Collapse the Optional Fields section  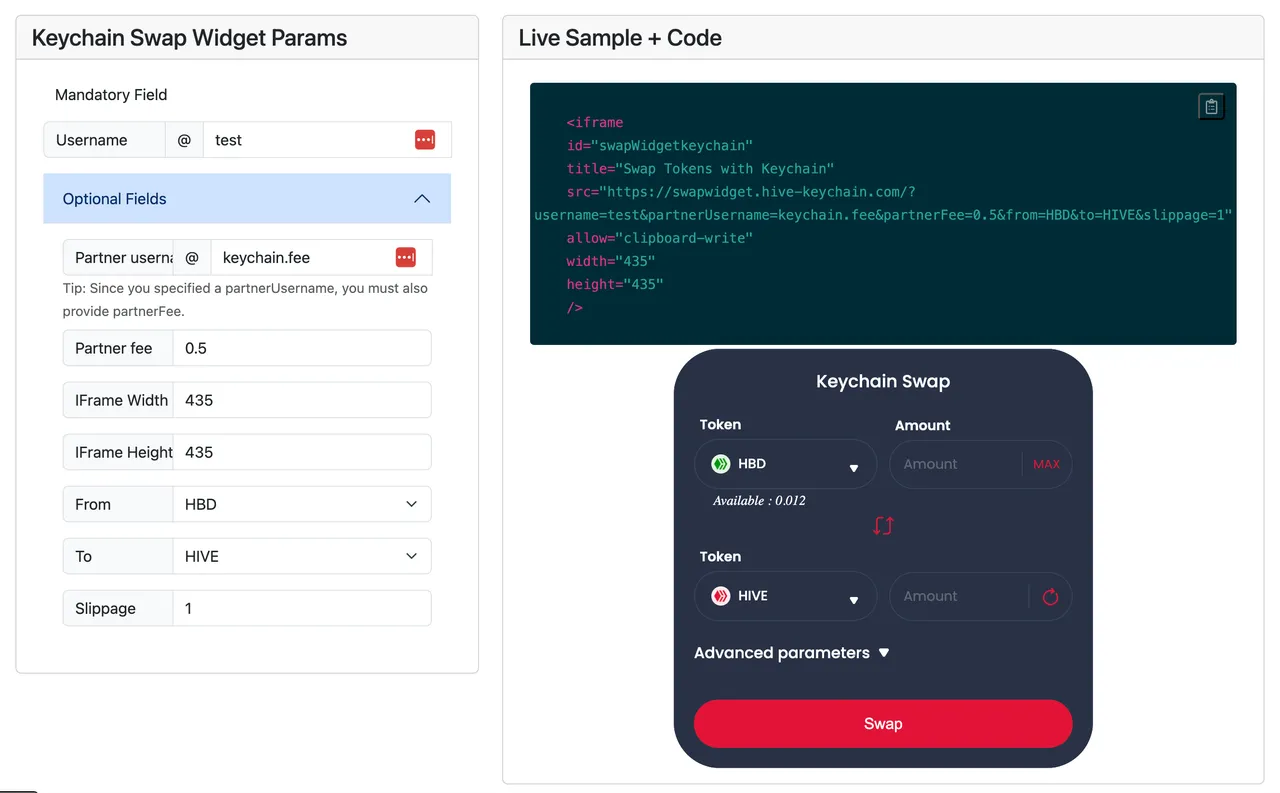(x=247, y=199)
